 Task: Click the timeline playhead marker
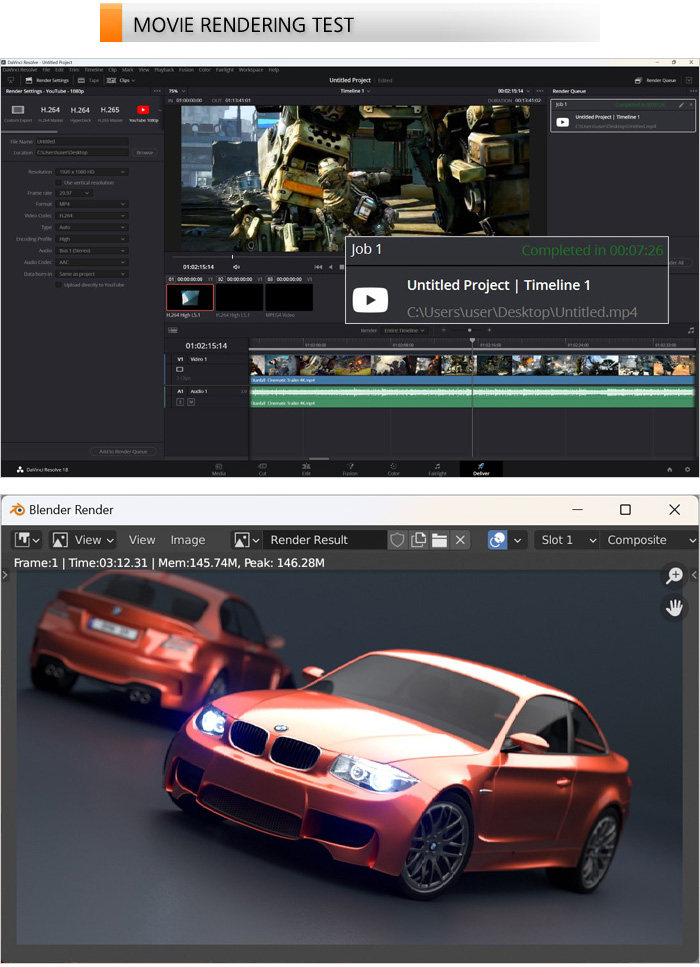click(472, 340)
